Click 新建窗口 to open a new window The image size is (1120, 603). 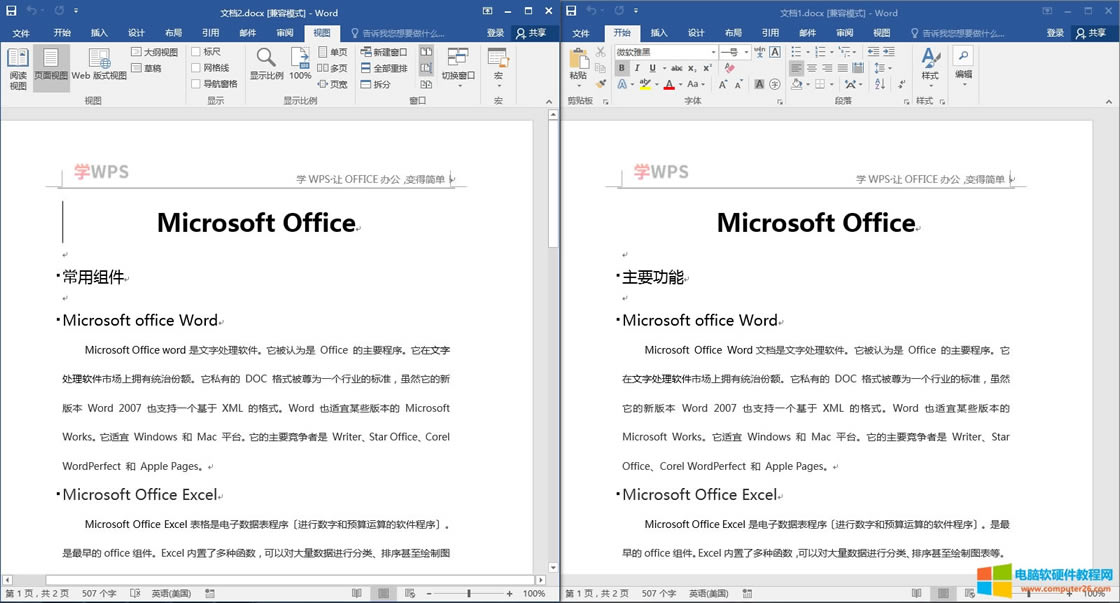tap(383, 52)
